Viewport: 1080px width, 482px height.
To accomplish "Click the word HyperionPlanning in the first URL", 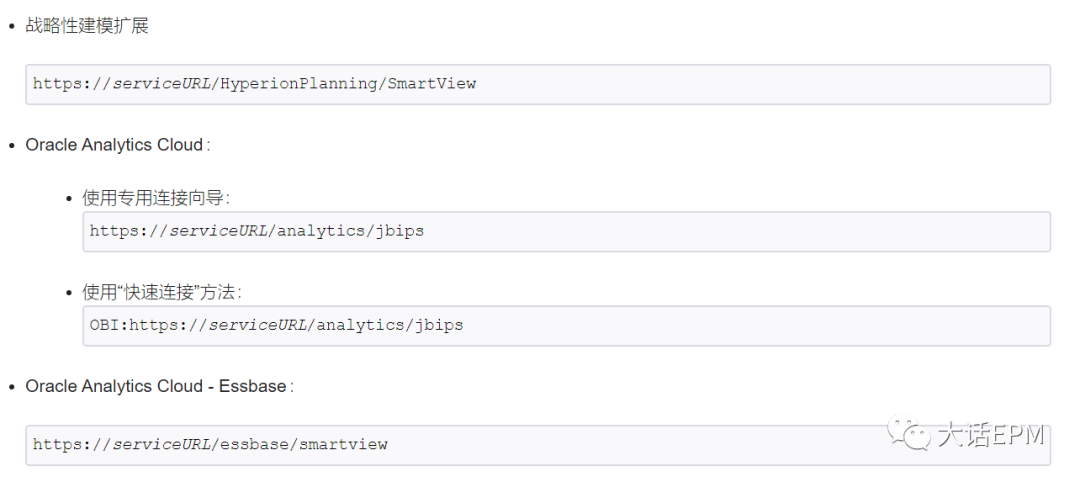I will point(297,84).
